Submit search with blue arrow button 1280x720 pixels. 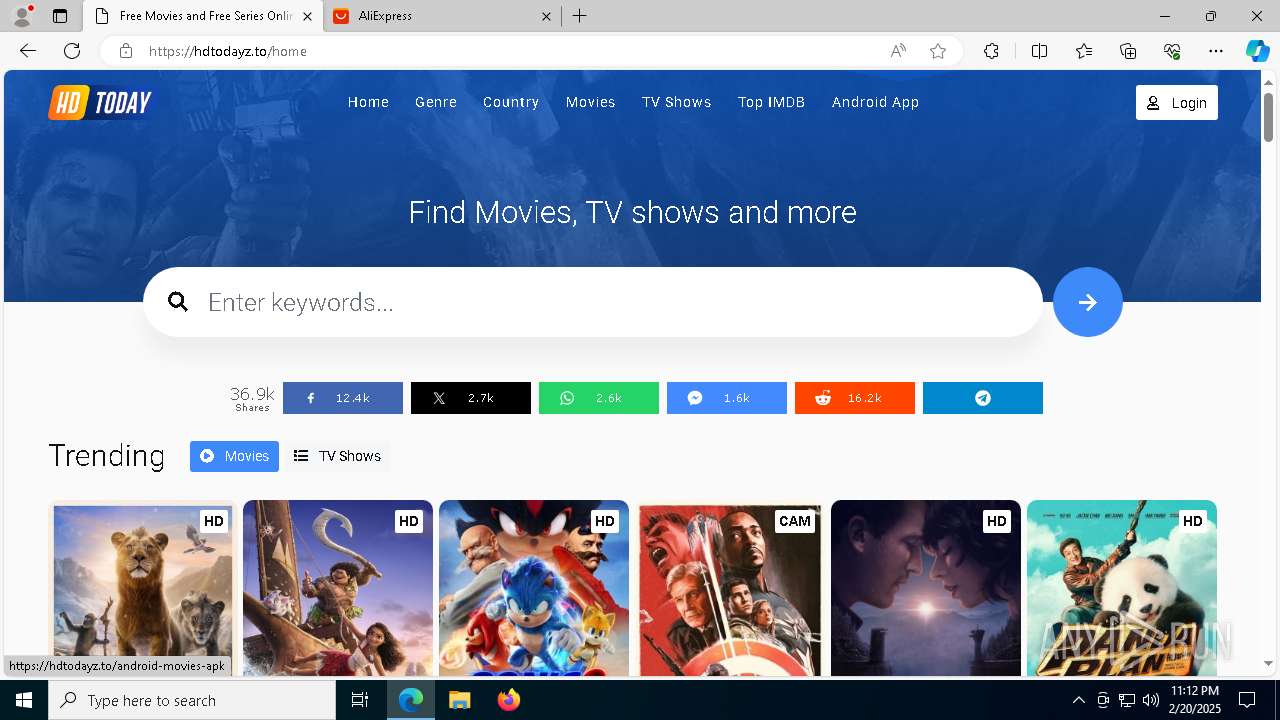[x=1087, y=302]
